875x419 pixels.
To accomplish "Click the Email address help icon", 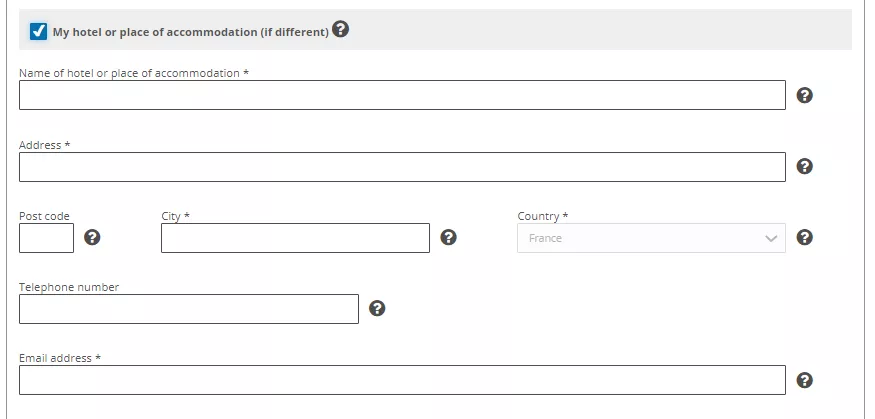I will point(804,380).
